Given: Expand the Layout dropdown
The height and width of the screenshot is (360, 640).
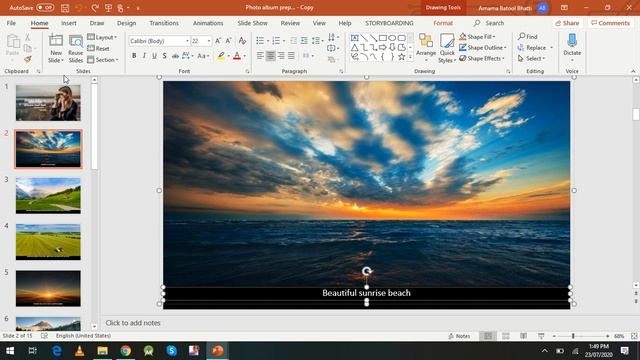Looking at the screenshot, I should (x=102, y=37).
